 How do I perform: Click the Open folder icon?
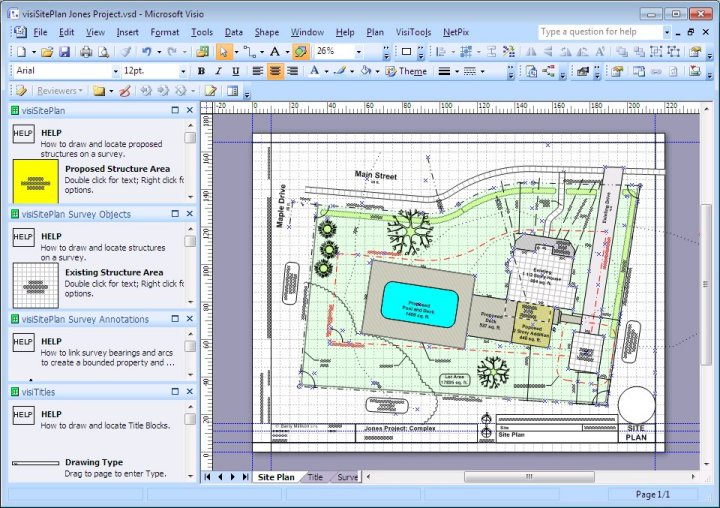(x=47, y=51)
